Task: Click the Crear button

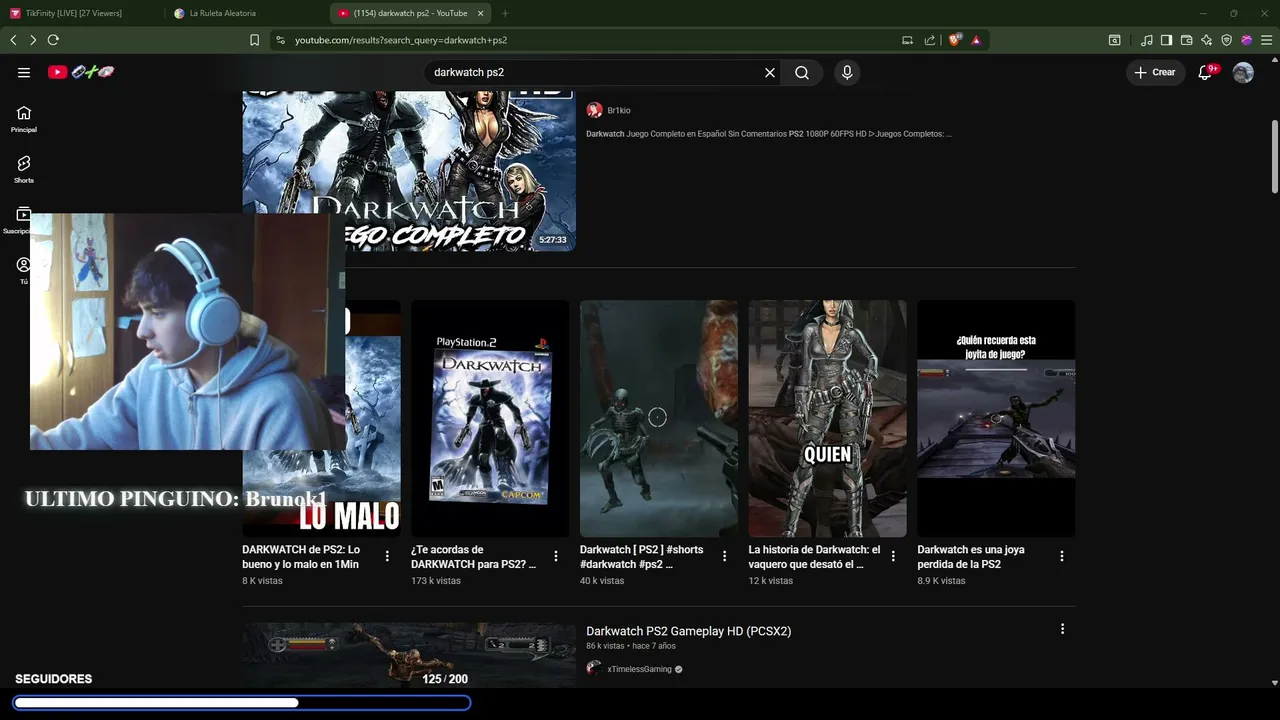Action: coord(1155,72)
